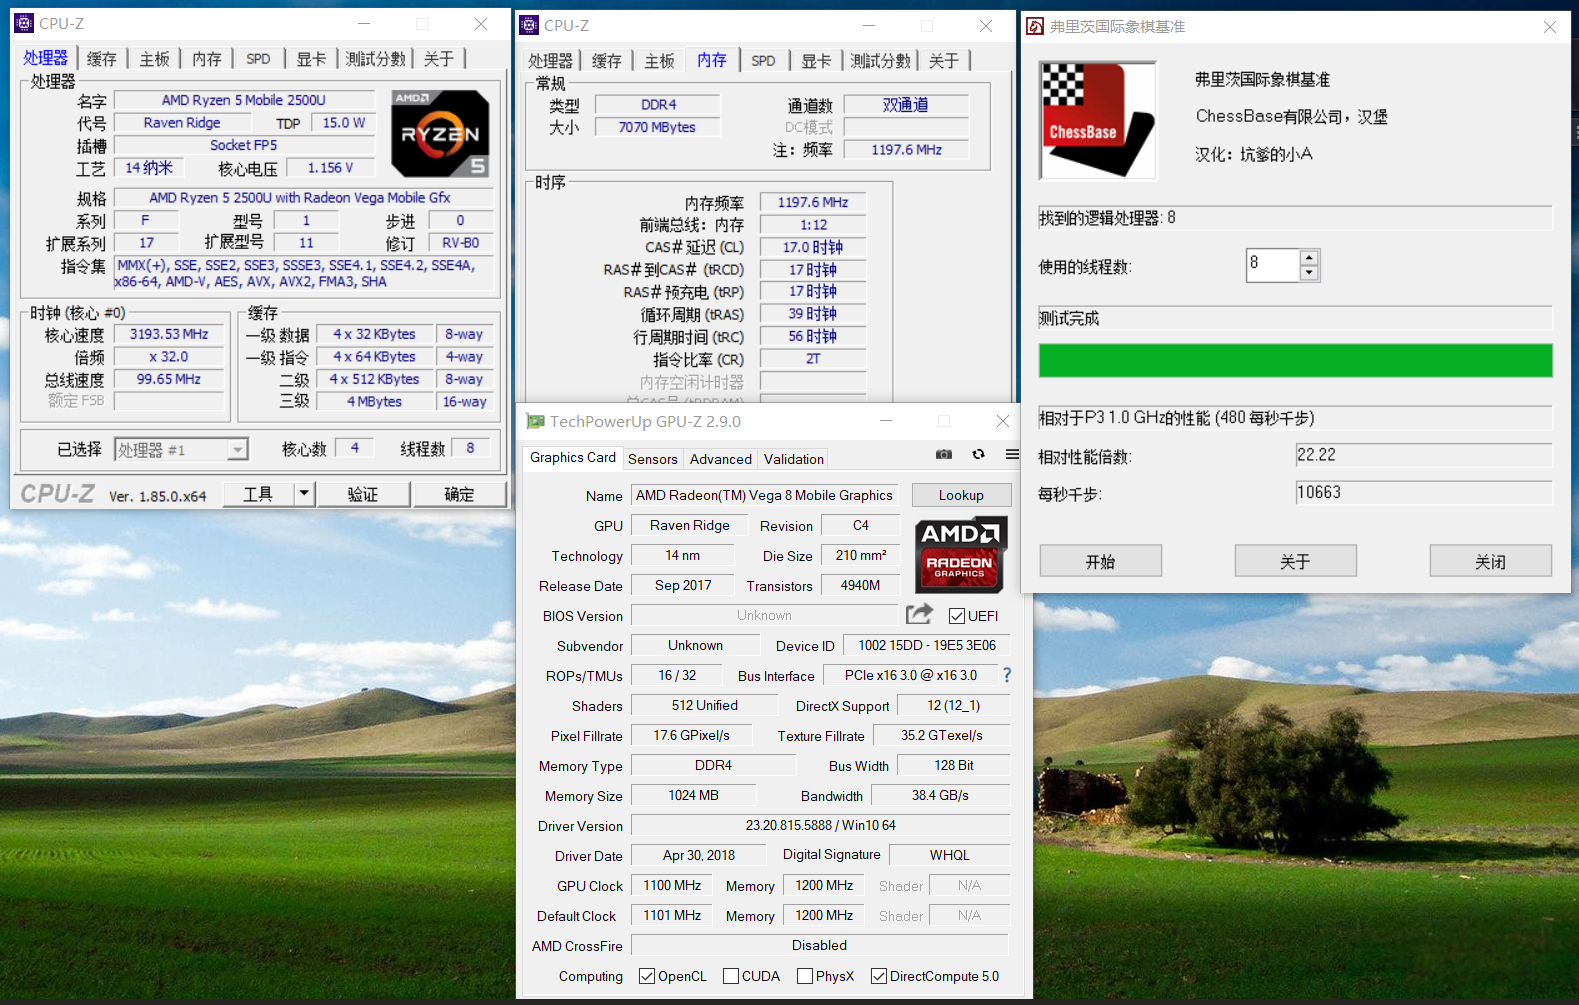Click the 工具 button in CPU-Z
Viewport: 1579px width, 1005px height.
click(258, 494)
